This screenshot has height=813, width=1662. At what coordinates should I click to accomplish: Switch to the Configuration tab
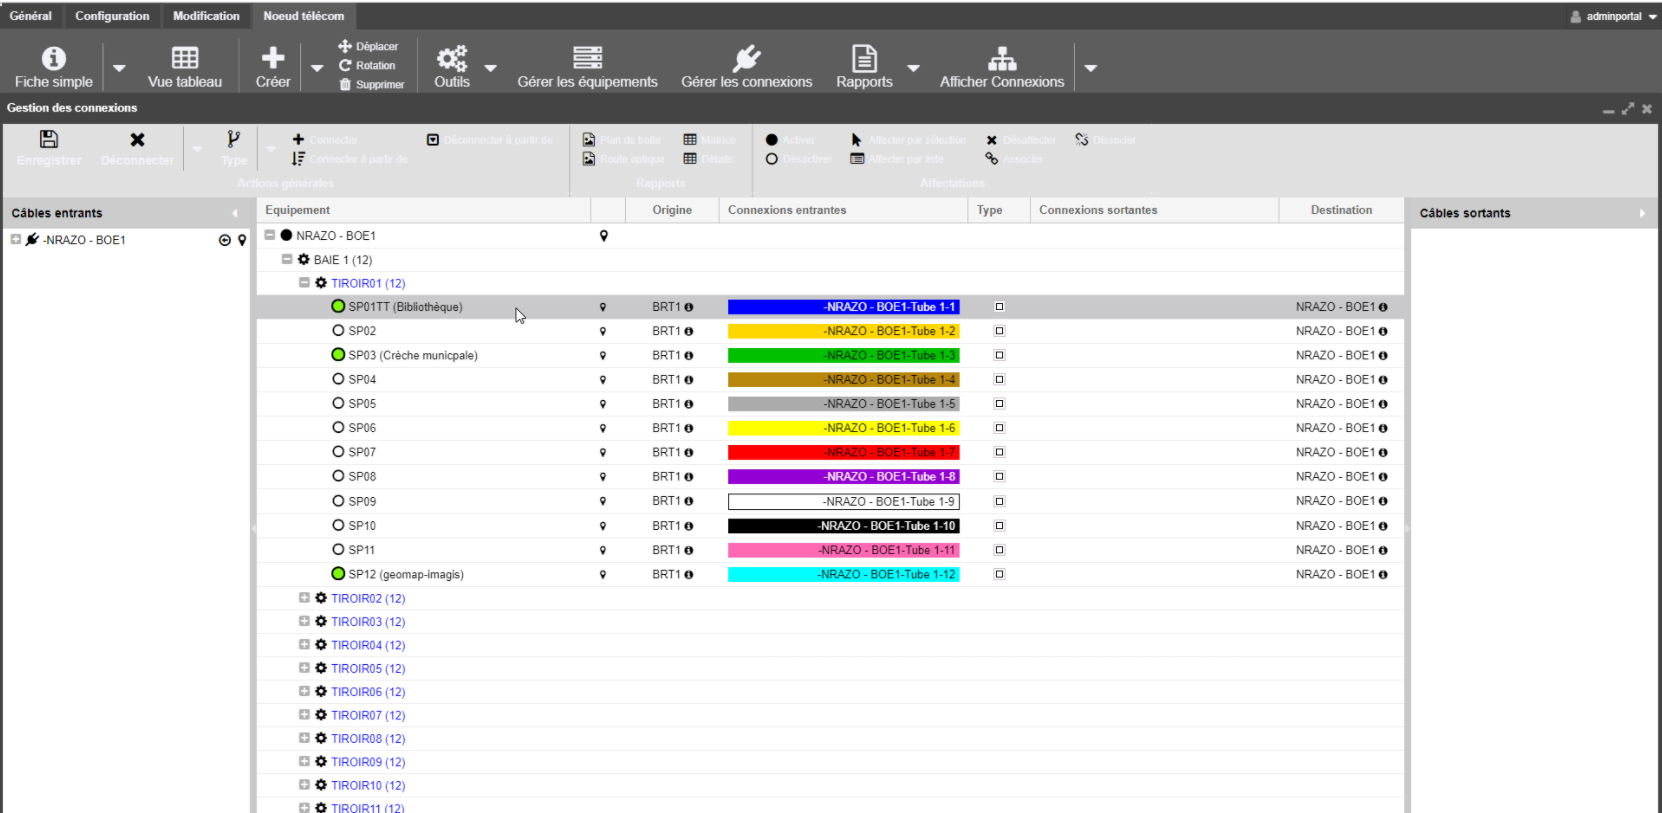[x=112, y=16]
